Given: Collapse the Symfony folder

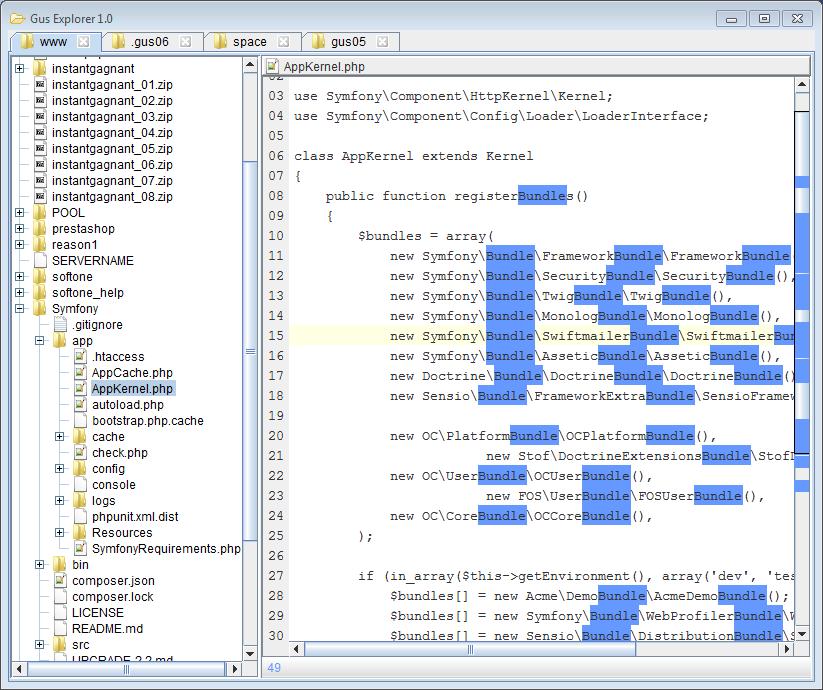Looking at the screenshot, I should coord(20,309).
